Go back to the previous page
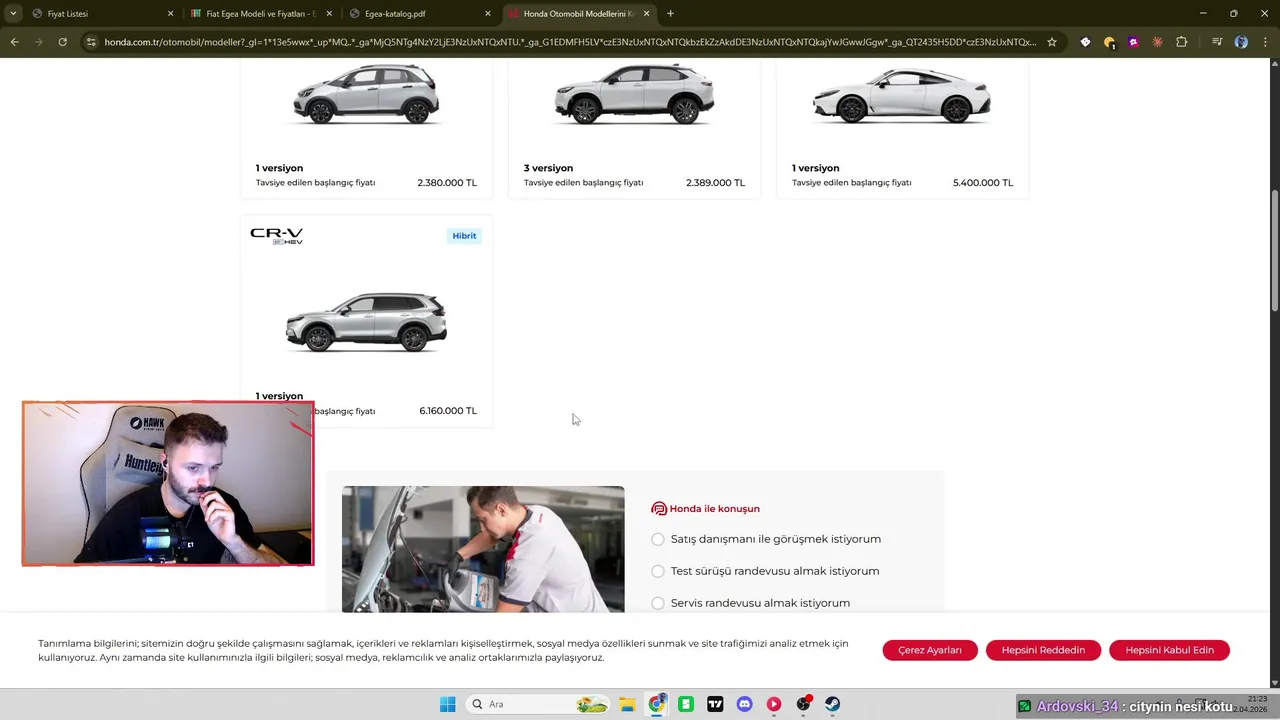1280x720 pixels. pyautogui.click(x=14, y=42)
